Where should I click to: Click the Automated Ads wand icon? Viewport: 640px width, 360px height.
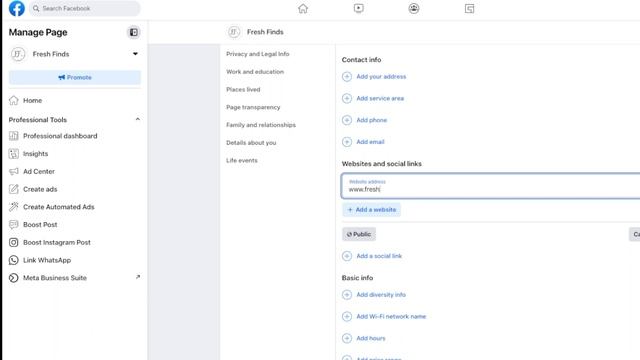[13, 207]
